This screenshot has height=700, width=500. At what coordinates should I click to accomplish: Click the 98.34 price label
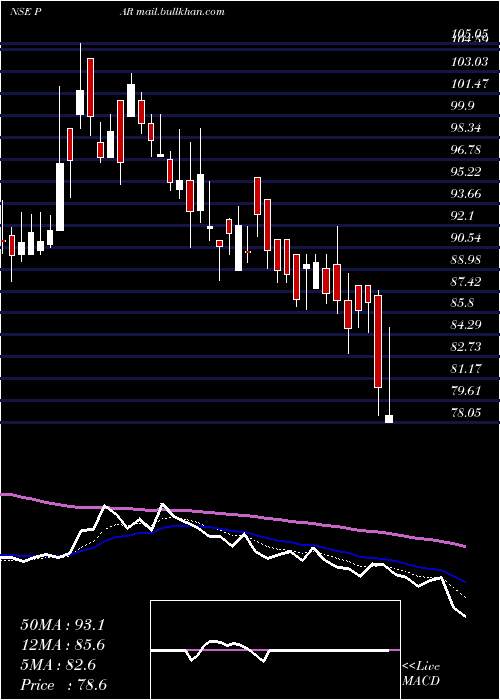point(466,128)
